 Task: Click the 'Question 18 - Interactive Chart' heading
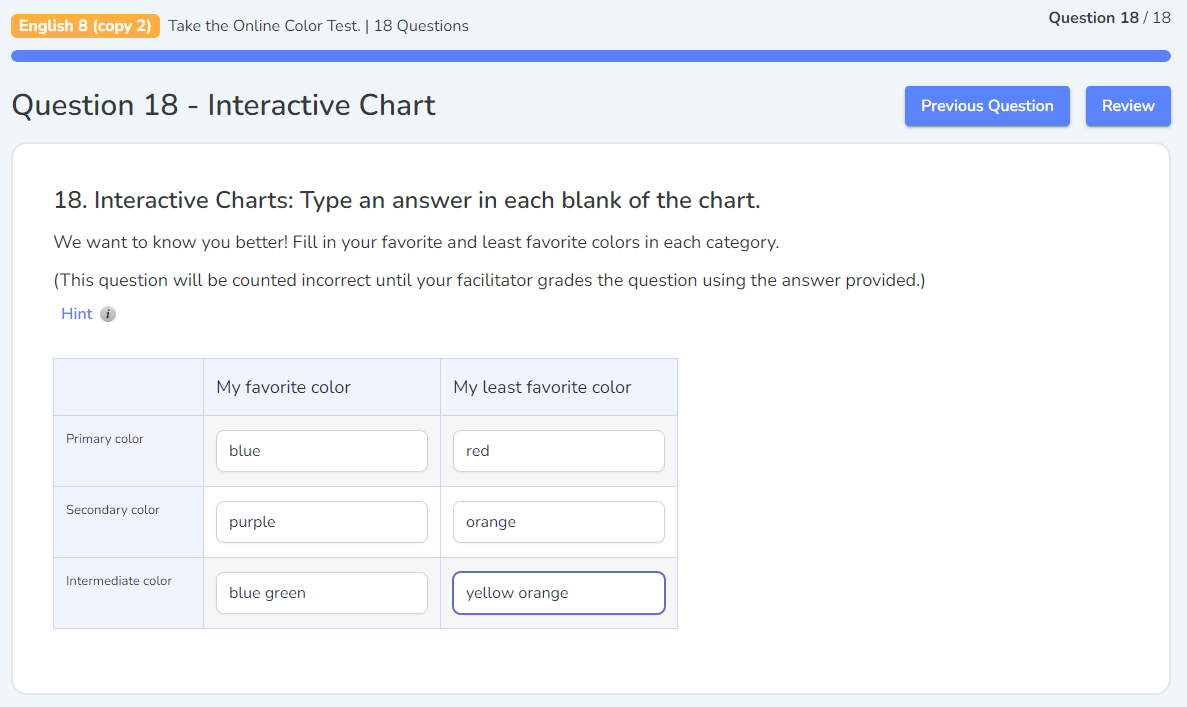pyautogui.click(x=223, y=105)
